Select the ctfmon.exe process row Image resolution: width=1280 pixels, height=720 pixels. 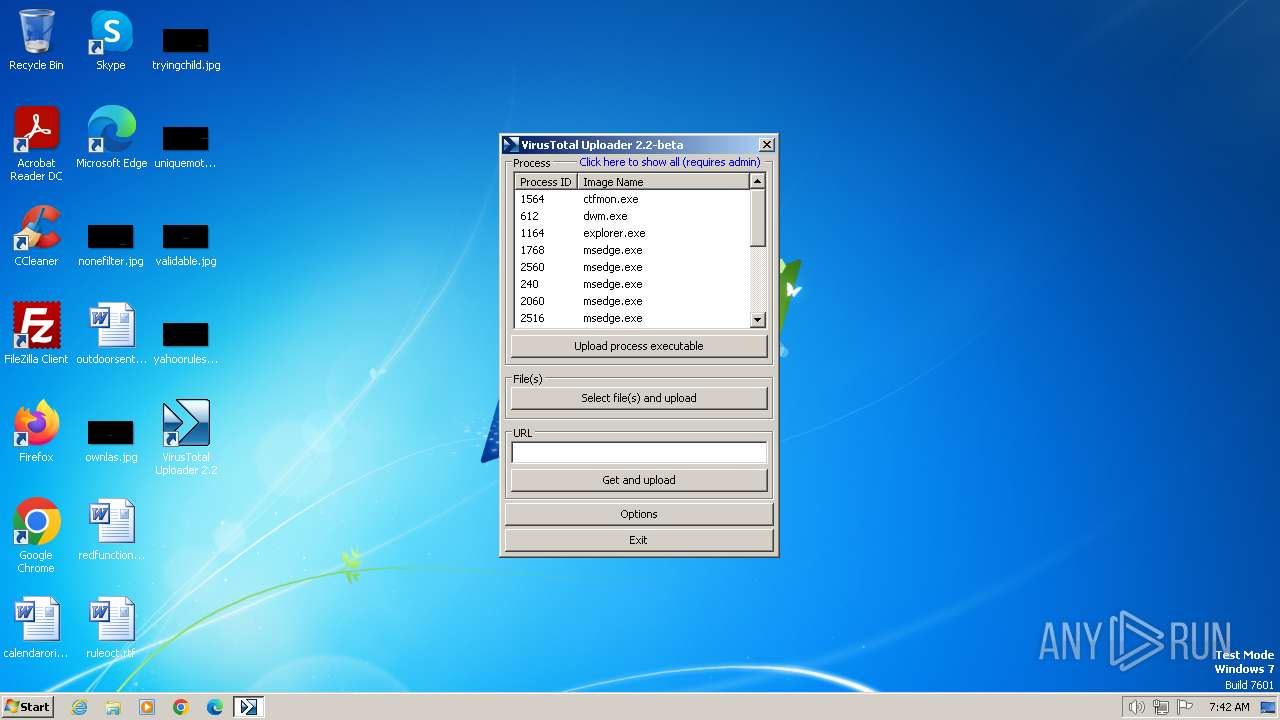click(x=632, y=199)
